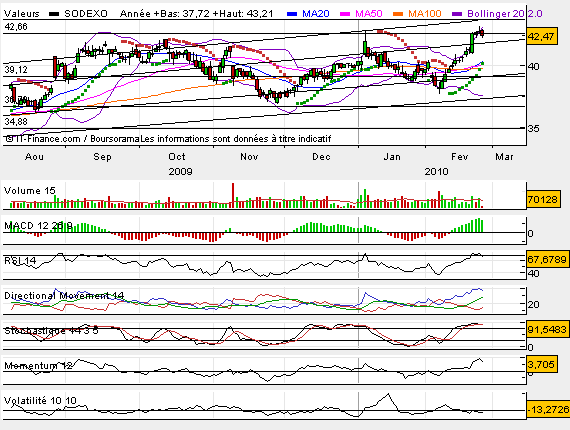570x430 pixels.
Task: Click the IT-Finance.com / Boursorama credit text
Action: [x=73, y=139]
